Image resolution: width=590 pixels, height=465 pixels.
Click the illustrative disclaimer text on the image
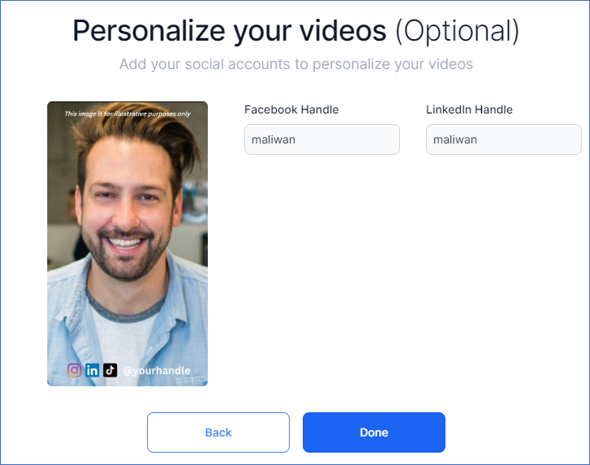127,114
